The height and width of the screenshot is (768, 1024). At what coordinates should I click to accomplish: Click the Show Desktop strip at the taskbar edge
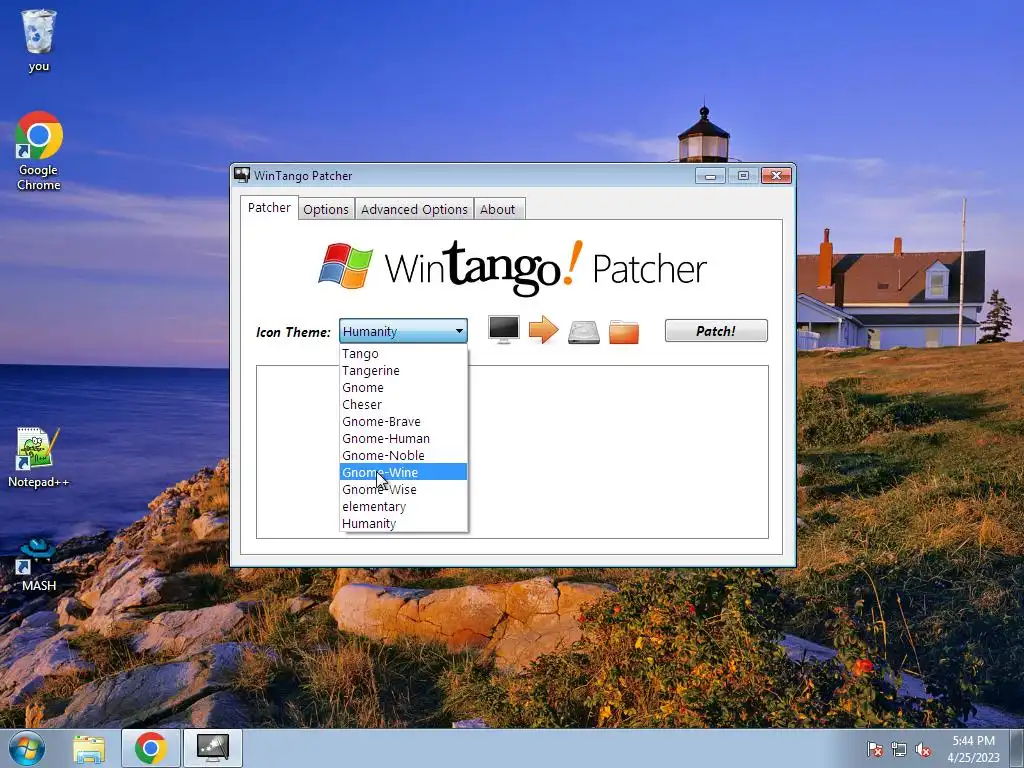1016,748
